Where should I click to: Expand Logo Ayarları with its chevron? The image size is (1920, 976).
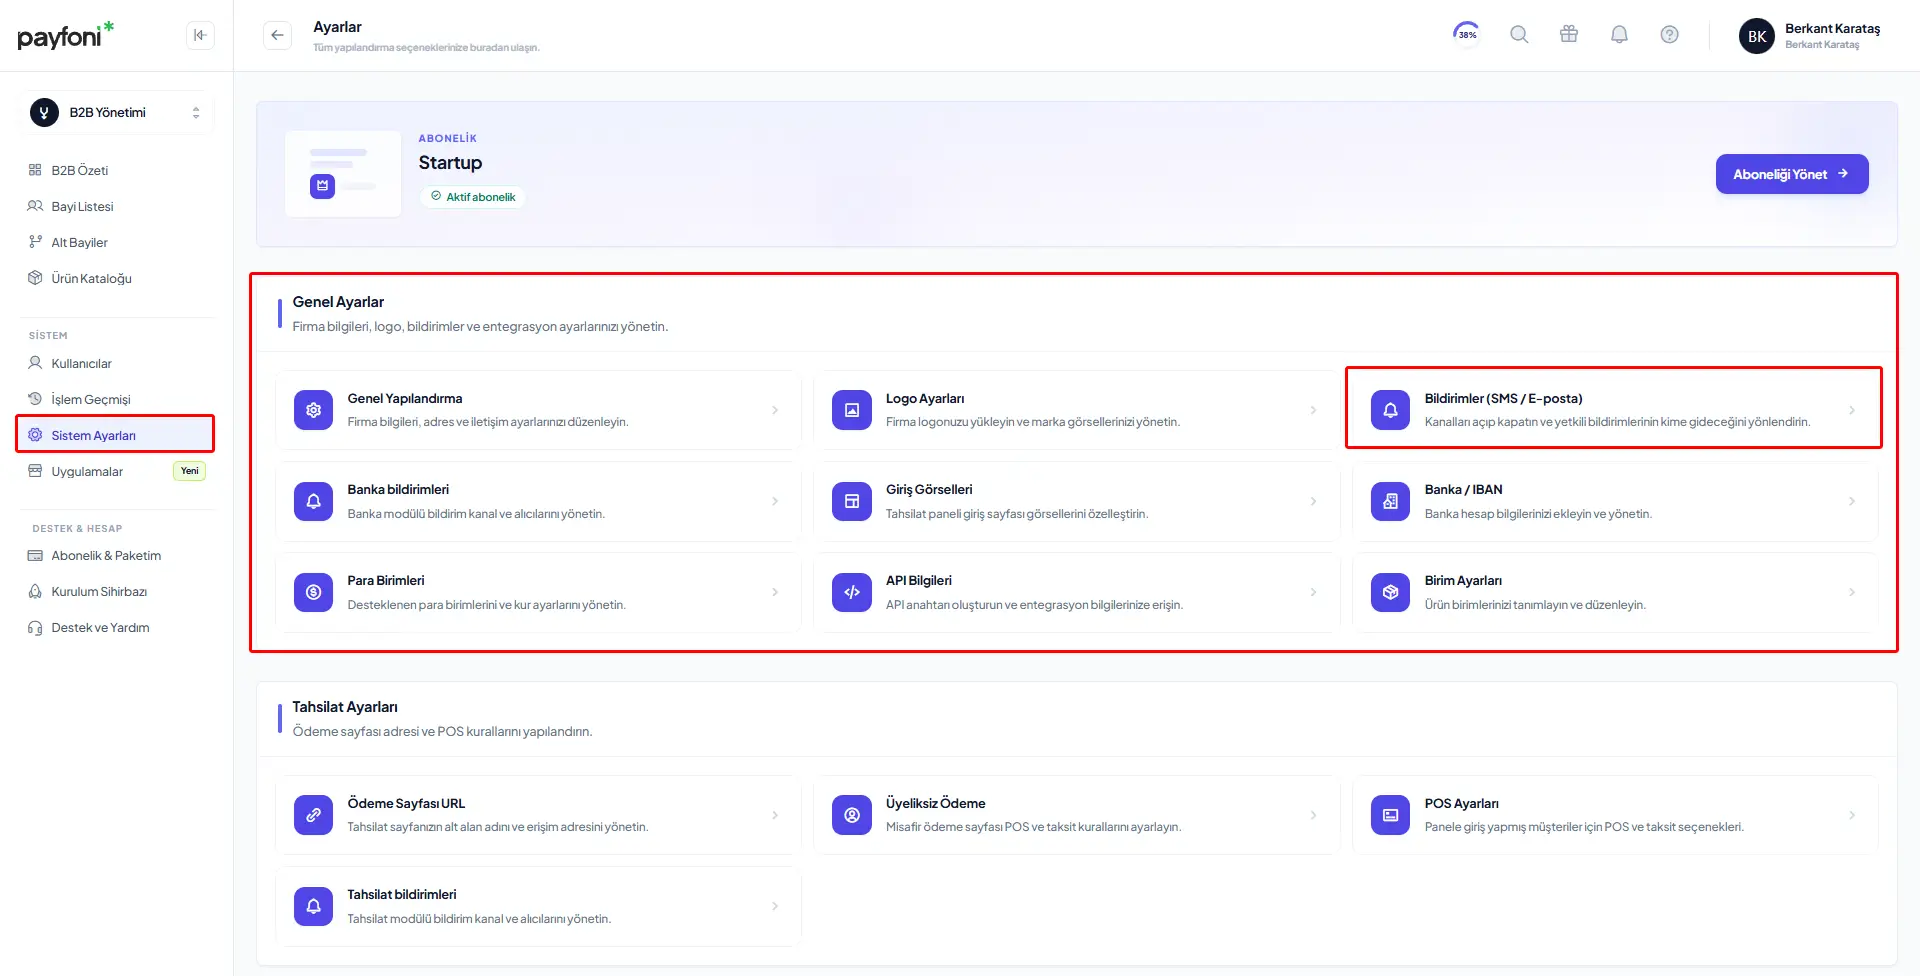tap(1313, 410)
